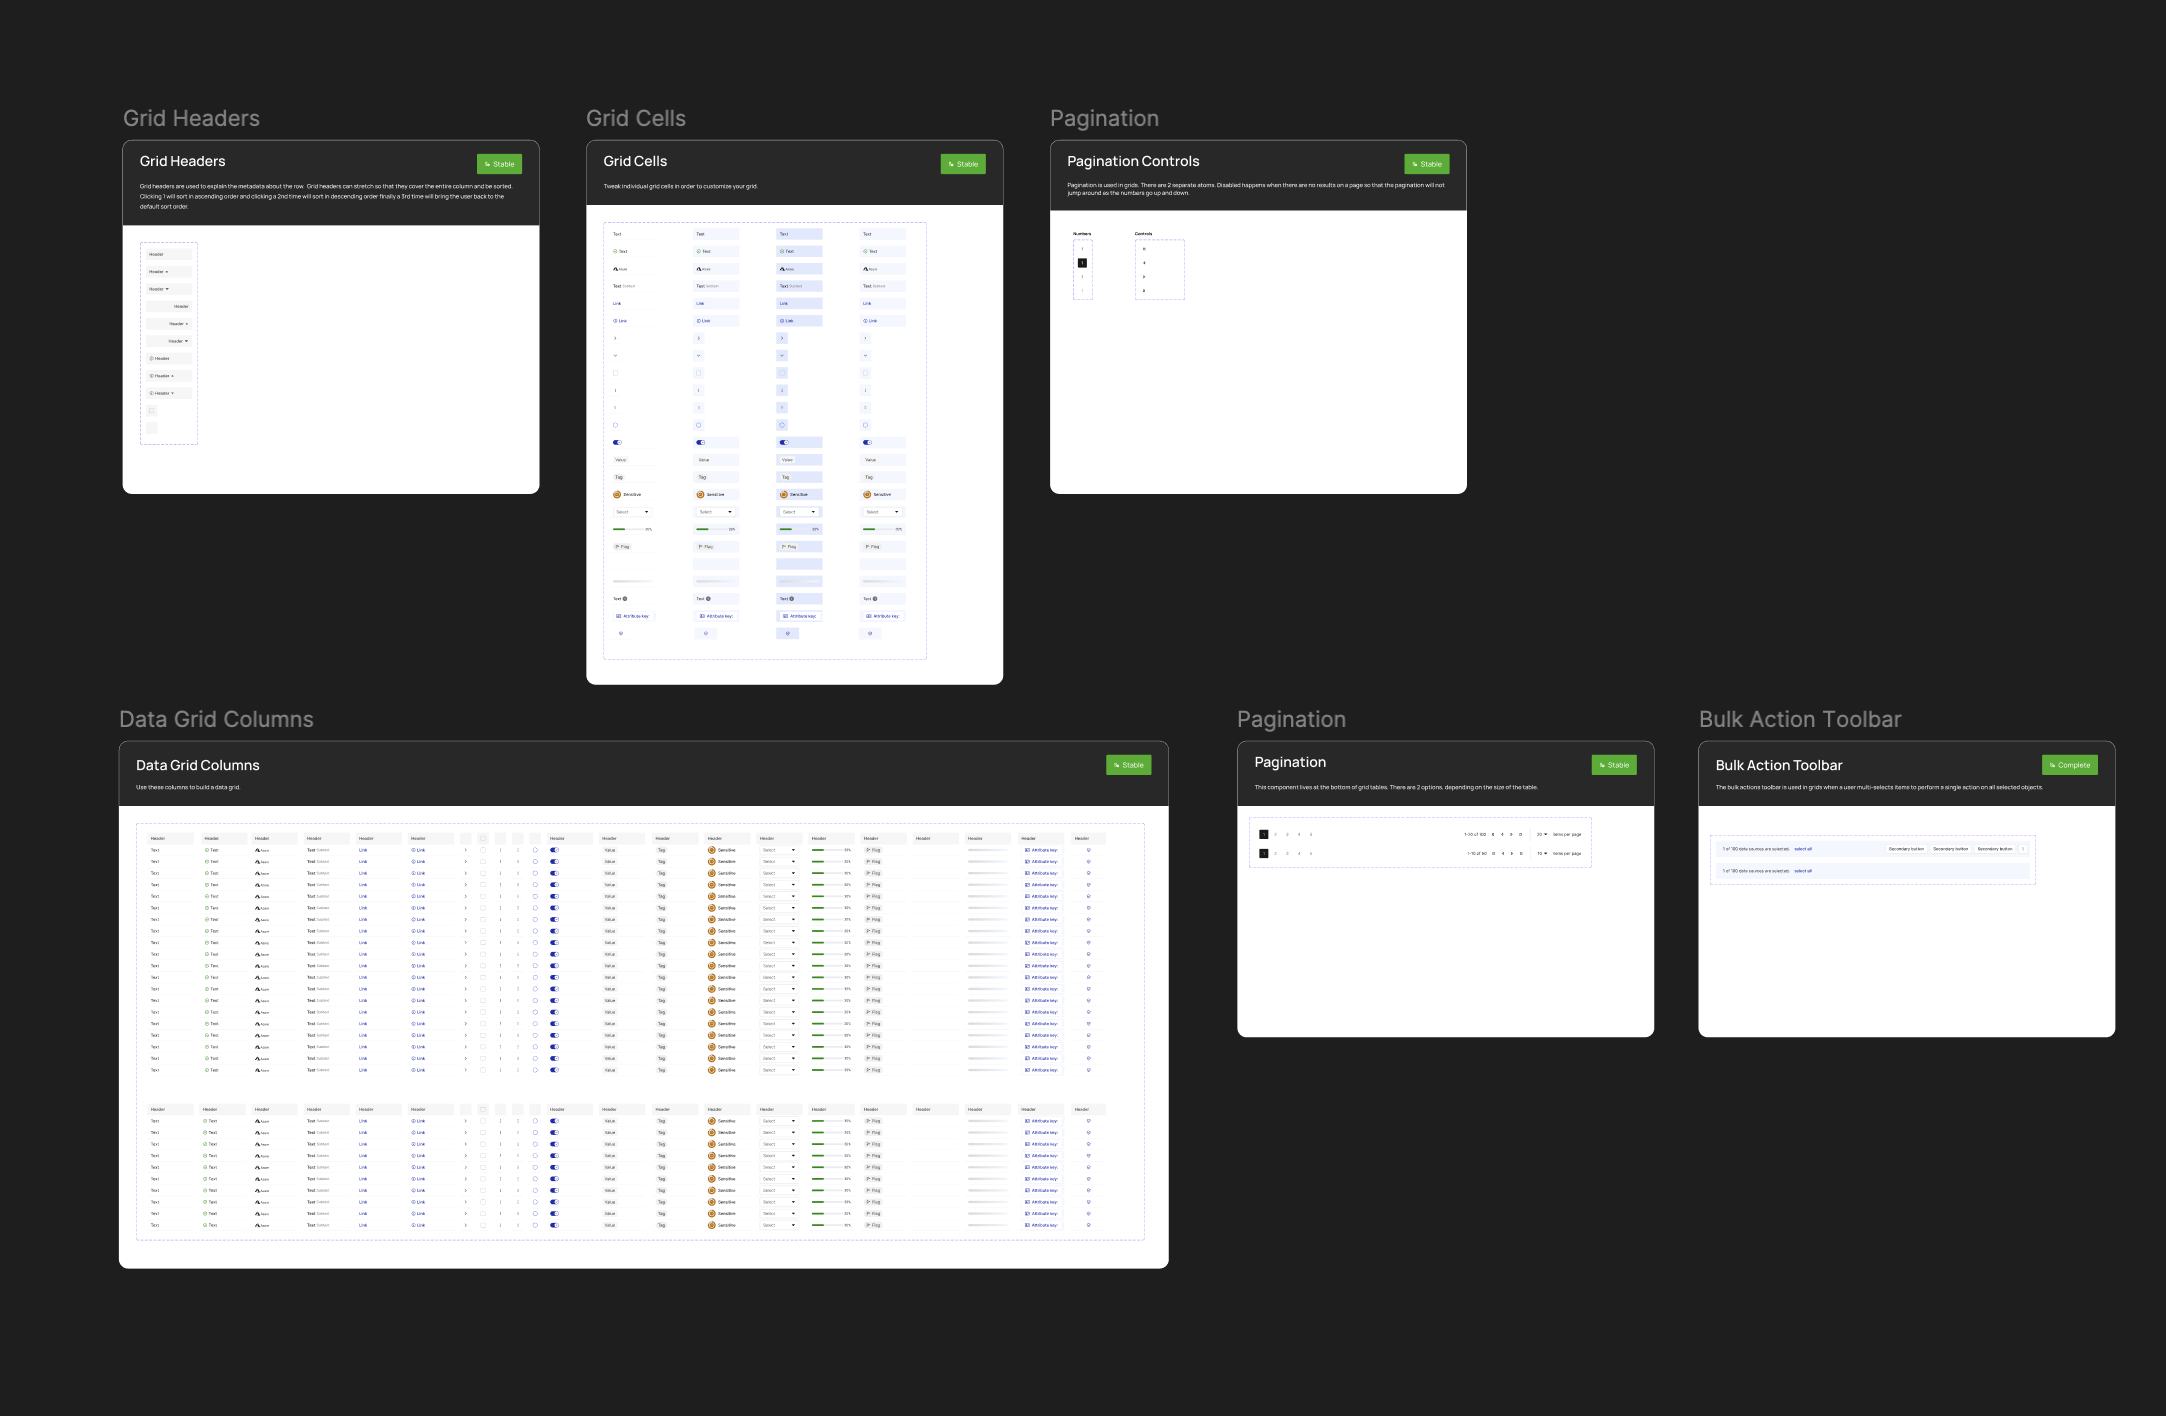Click text 'Use these columns to build a data grid.'

click(188, 787)
